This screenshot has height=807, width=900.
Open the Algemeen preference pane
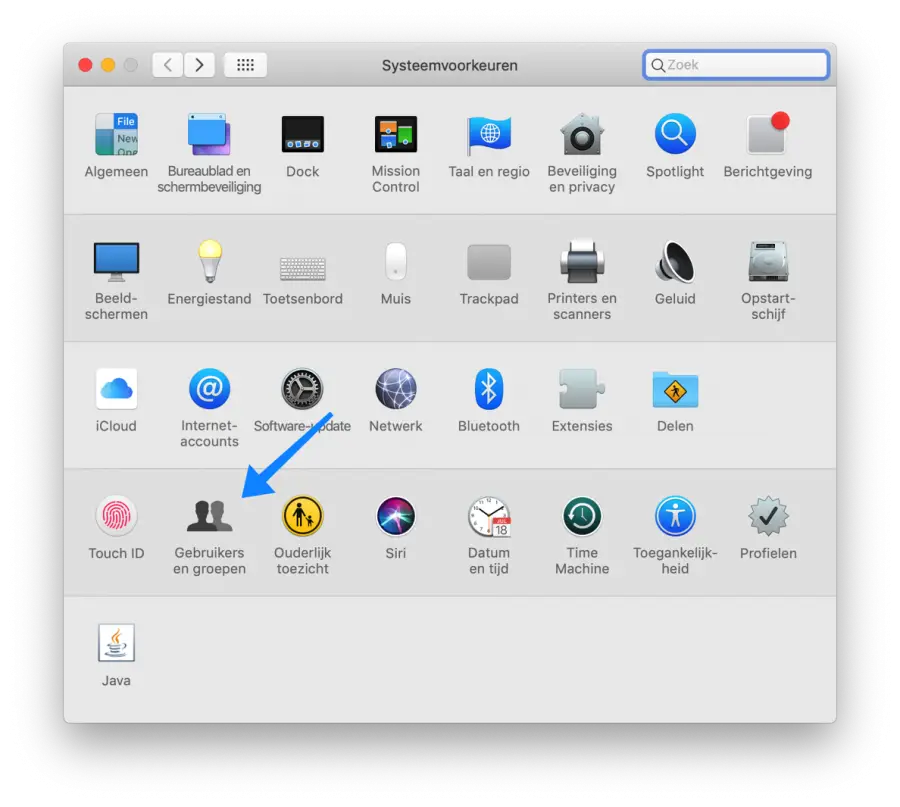[x=116, y=134]
